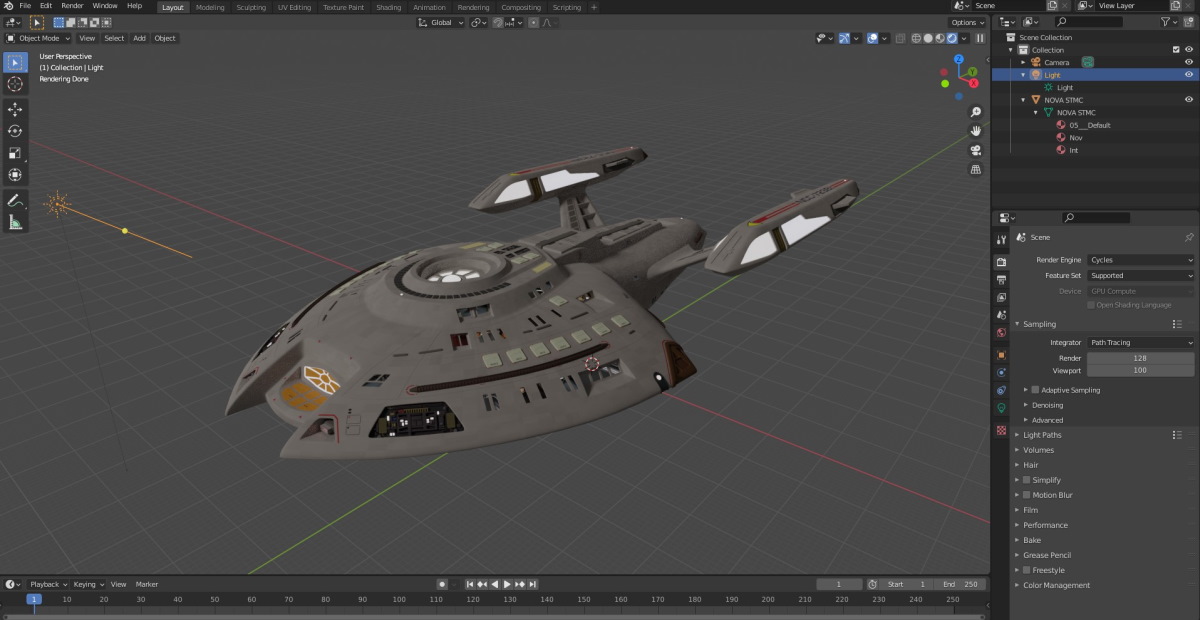Open the View Layer properties tab
Screen dimensions: 1200x620
point(1001,297)
